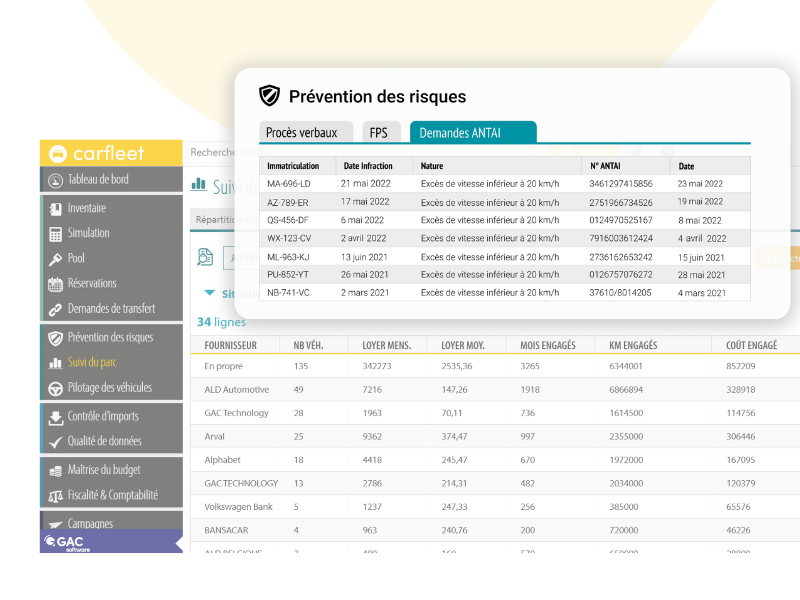Click the Fiscalité & Comptabilité scales icon
The height and width of the screenshot is (600, 800).
pyautogui.click(x=55, y=496)
